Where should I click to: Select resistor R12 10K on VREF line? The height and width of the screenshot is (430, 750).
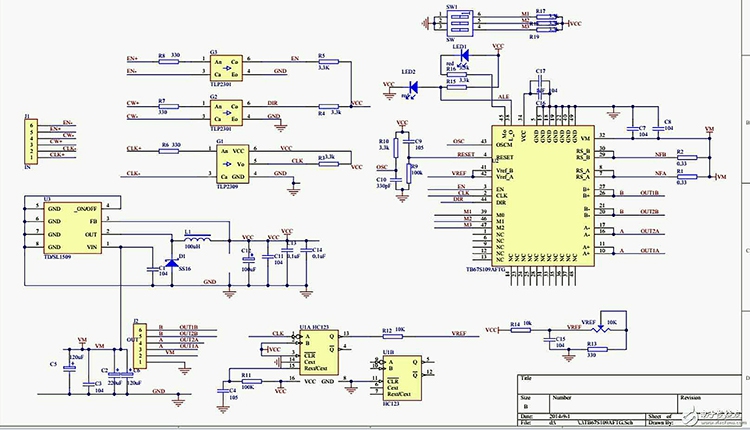(x=392, y=336)
